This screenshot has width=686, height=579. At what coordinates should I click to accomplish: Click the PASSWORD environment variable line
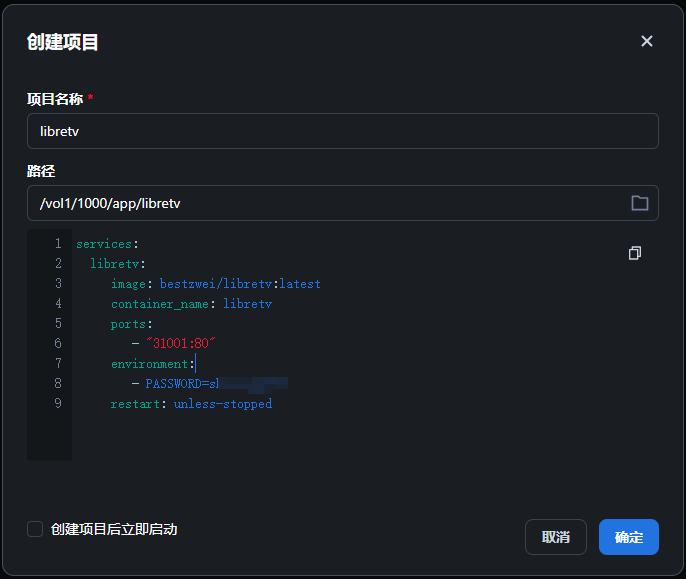(180, 384)
